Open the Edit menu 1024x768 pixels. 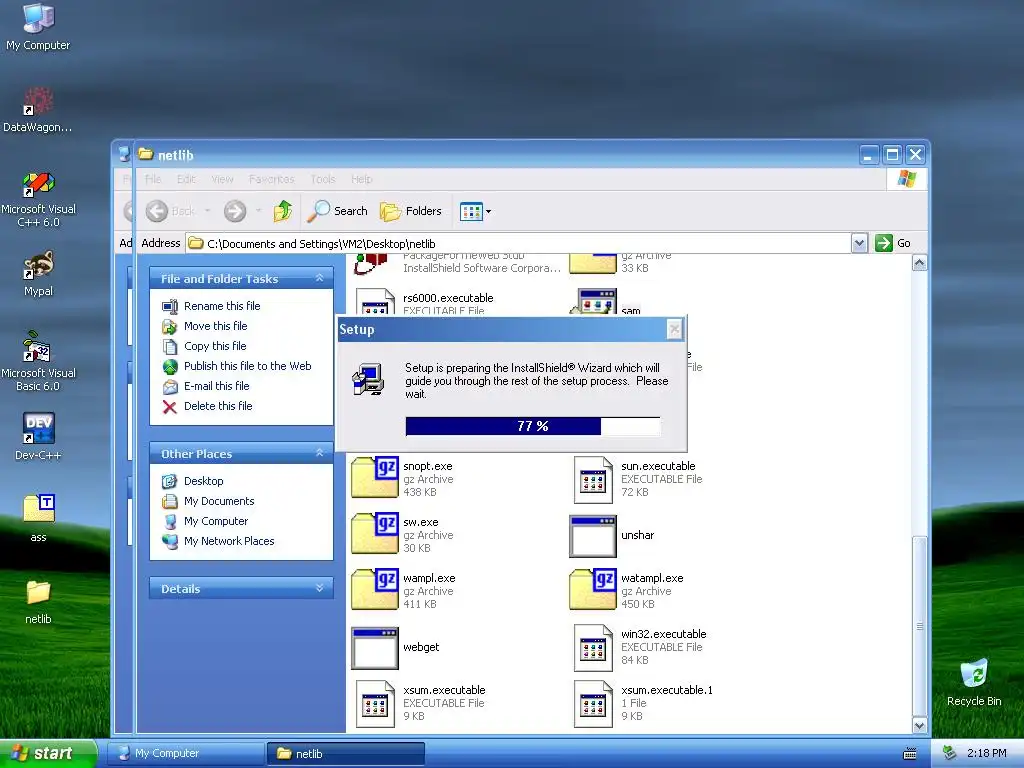(186, 179)
